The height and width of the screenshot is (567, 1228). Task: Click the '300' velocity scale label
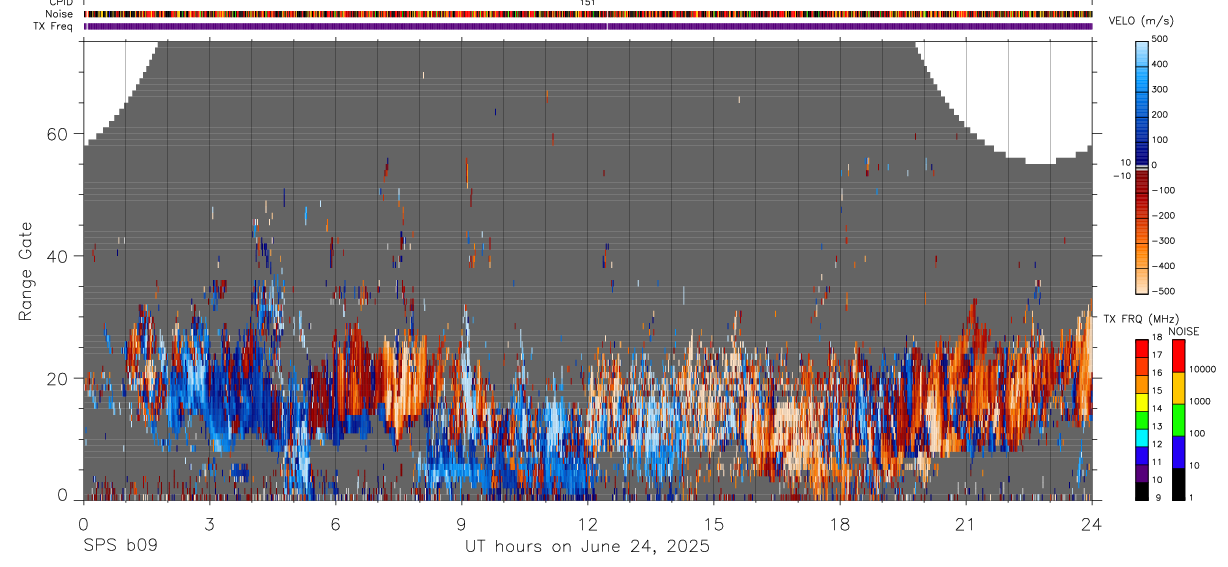point(1159,89)
